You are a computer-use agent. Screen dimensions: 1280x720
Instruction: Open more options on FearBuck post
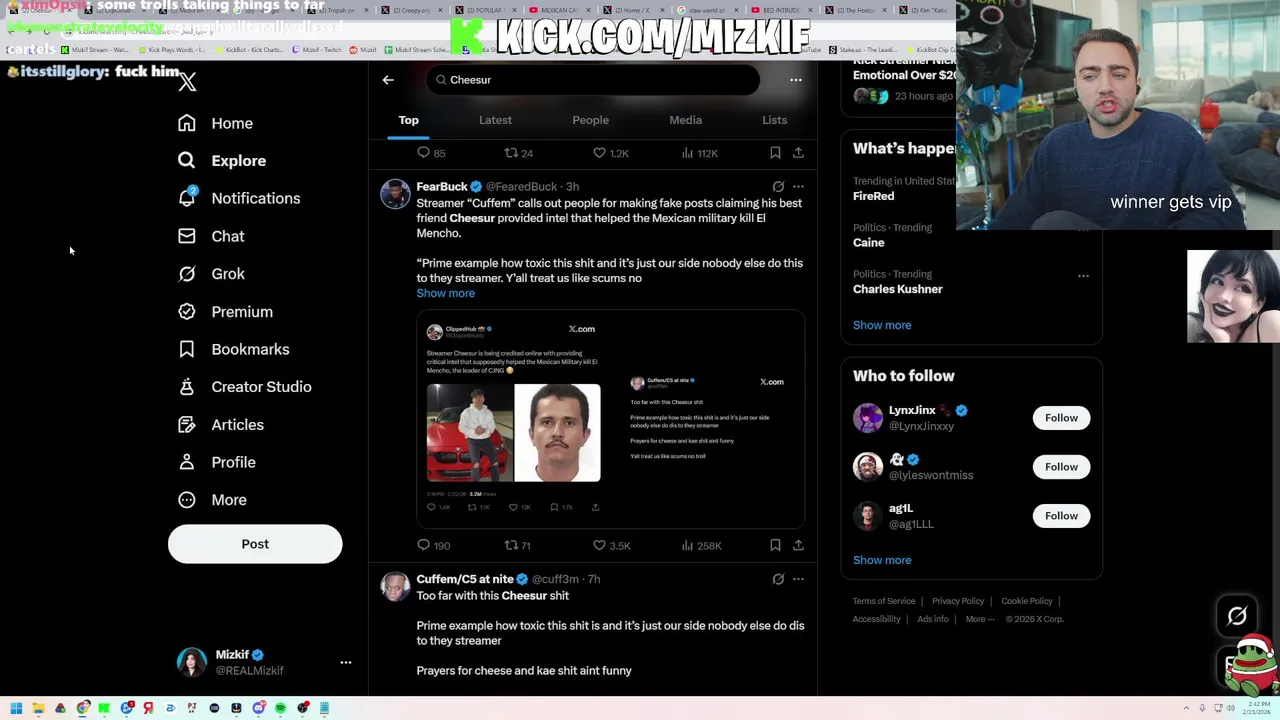point(798,186)
